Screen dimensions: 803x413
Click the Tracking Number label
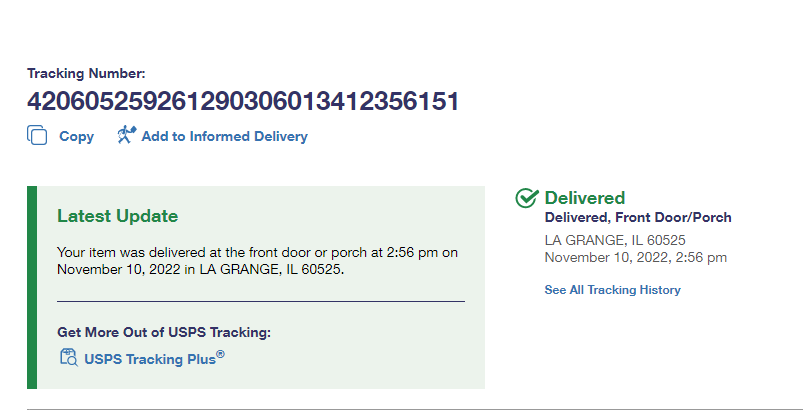(86, 73)
